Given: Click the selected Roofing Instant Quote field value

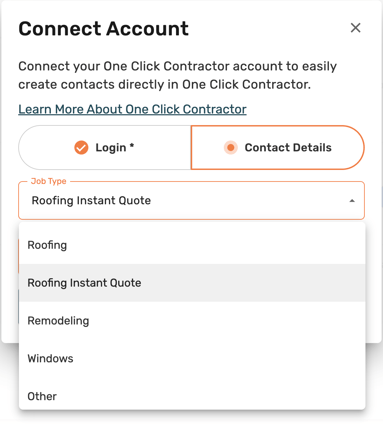Looking at the screenshot, I should coord(91,200).
